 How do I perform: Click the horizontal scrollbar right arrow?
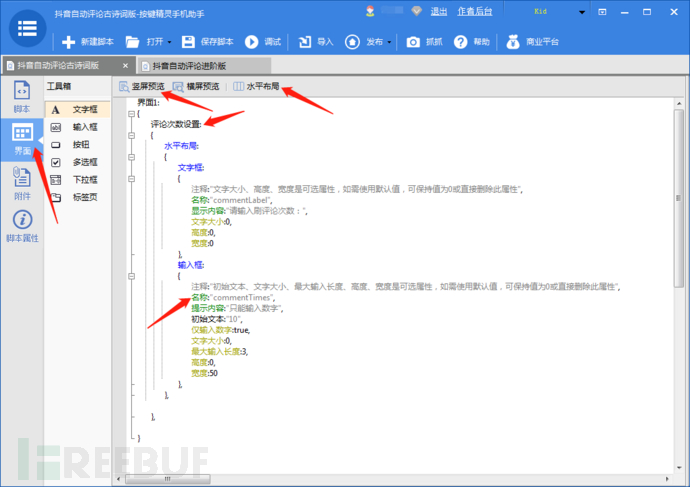[668, 479]
